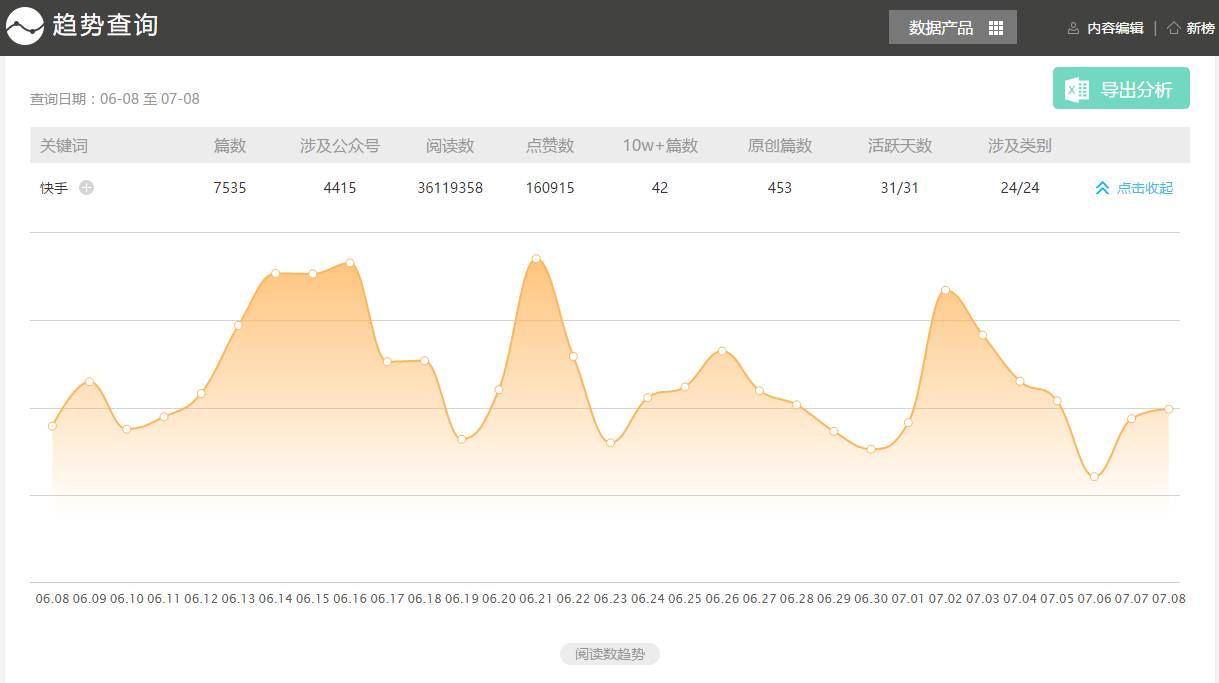Image resolution: width=1219 pixels, height=683 pixels.
Task: Click the 07.02 data point marker
Action: (945, 290)
